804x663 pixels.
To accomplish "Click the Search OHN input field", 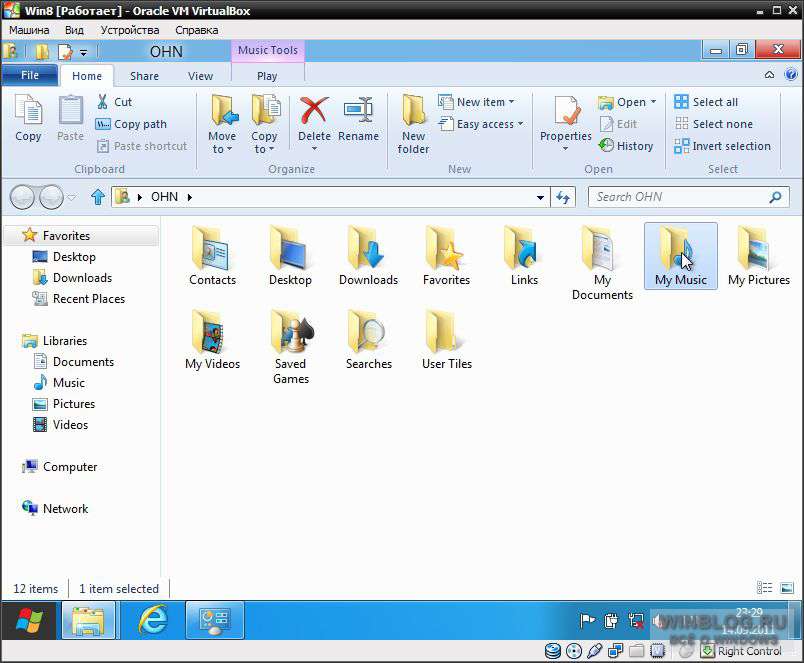I will coord(688,197).
